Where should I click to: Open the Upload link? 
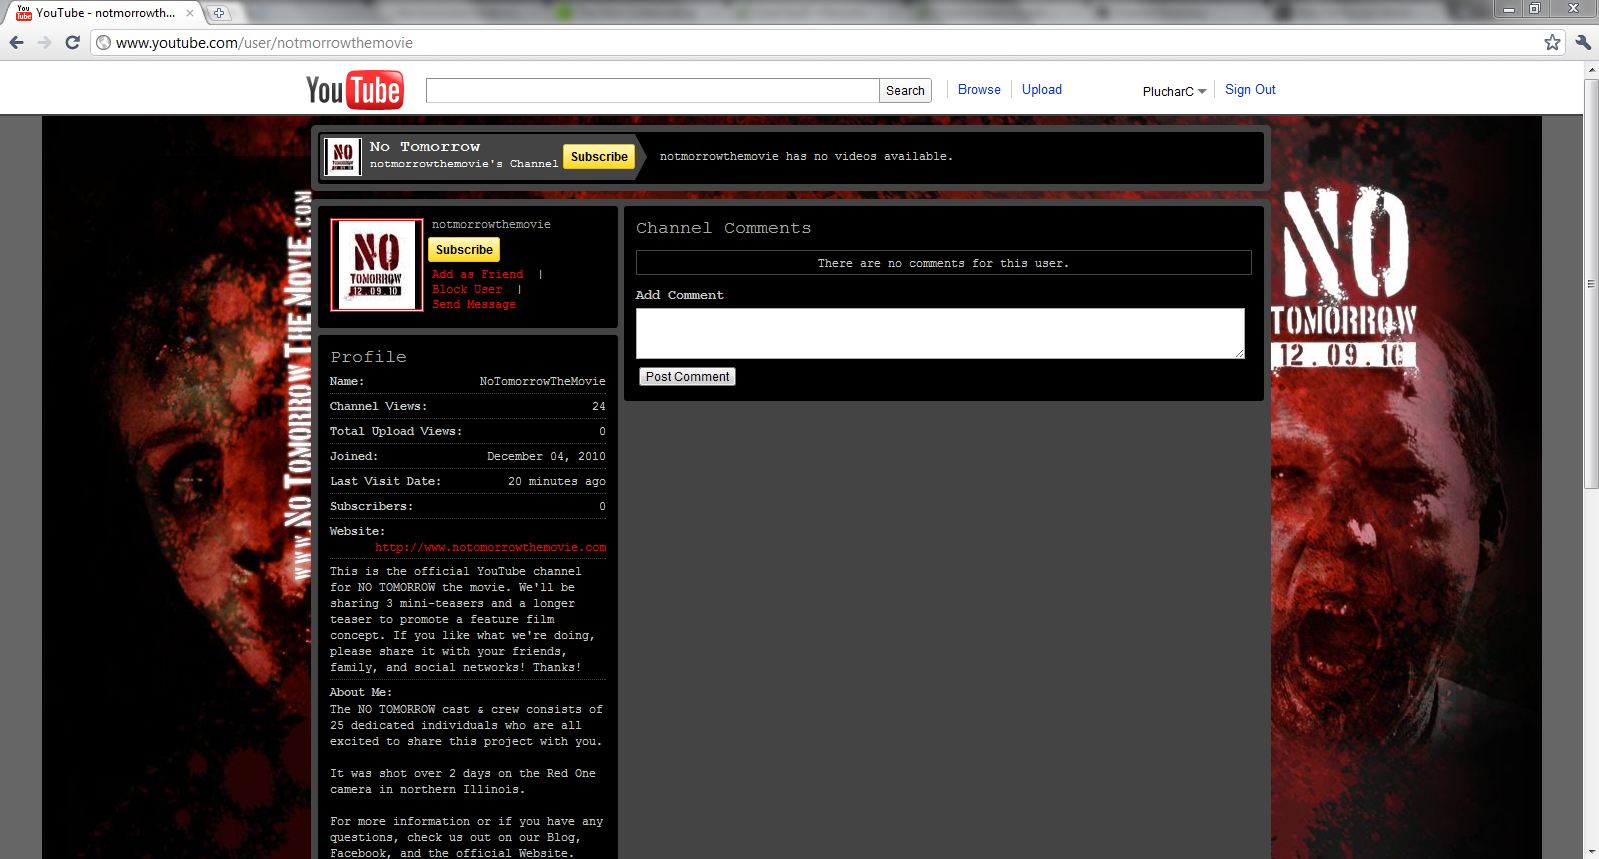(1042, 89)
